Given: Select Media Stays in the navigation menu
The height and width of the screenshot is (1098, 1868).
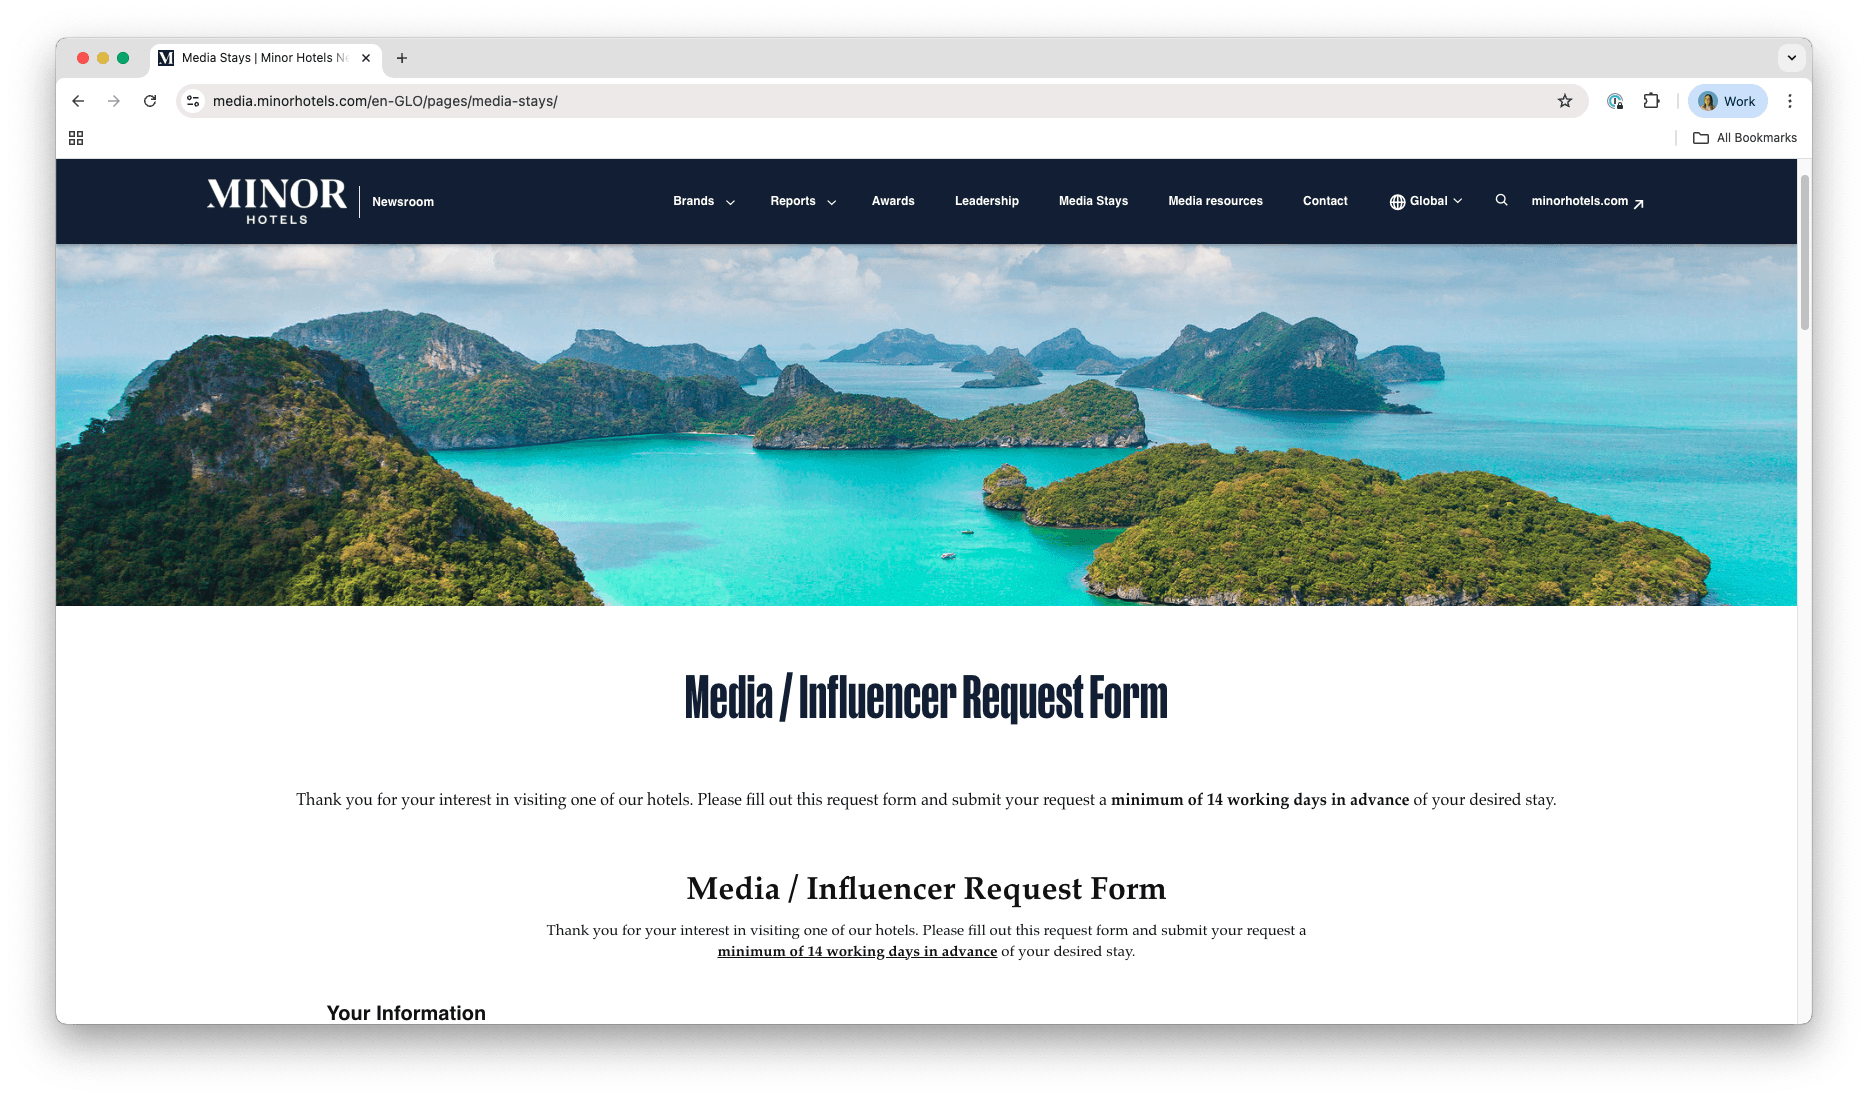Looking at the screenshot, I should (1093, 201).
